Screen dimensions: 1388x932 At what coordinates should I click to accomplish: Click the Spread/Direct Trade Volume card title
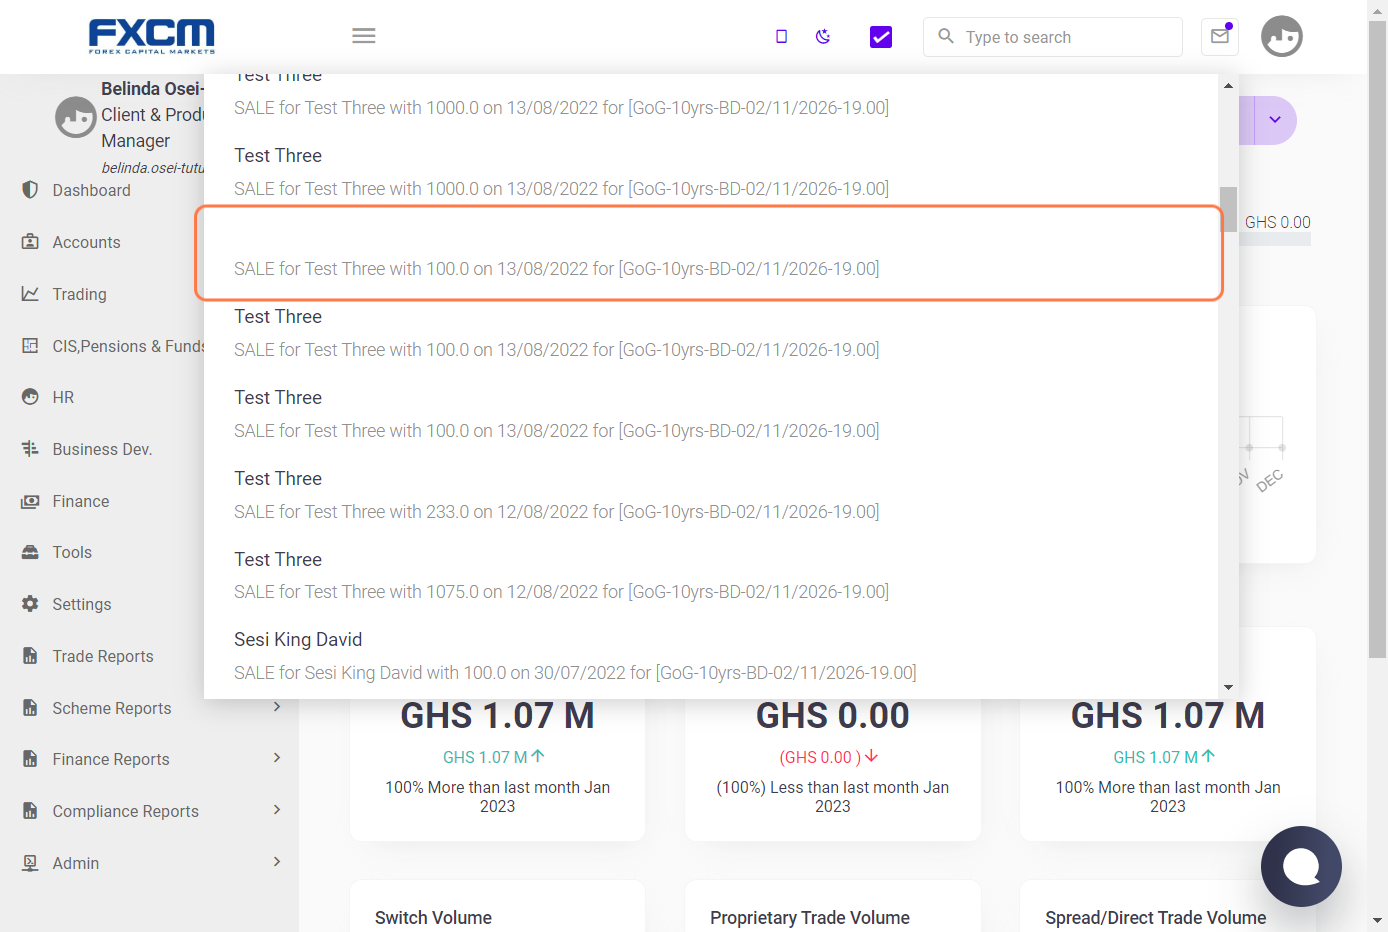(x=1156, y=918)
